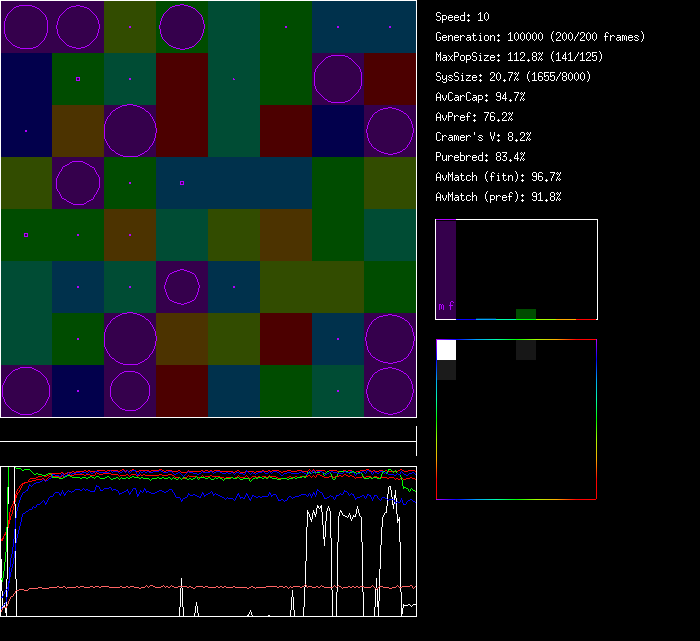Click the smallest purple circle in the grid
Screen dimensions: 700x641
pos(182,287)
